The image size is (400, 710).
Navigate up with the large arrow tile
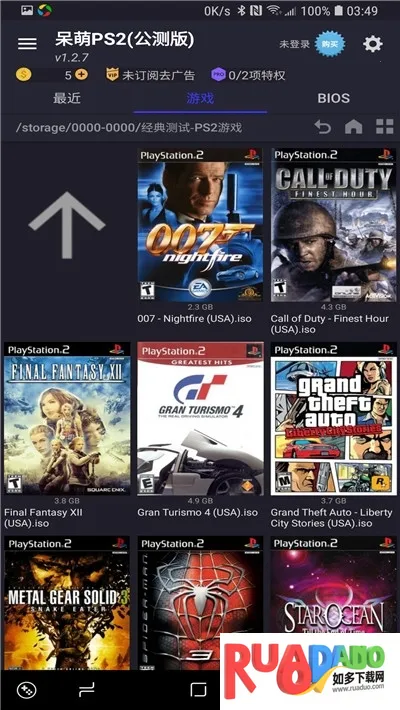point(67,225)
